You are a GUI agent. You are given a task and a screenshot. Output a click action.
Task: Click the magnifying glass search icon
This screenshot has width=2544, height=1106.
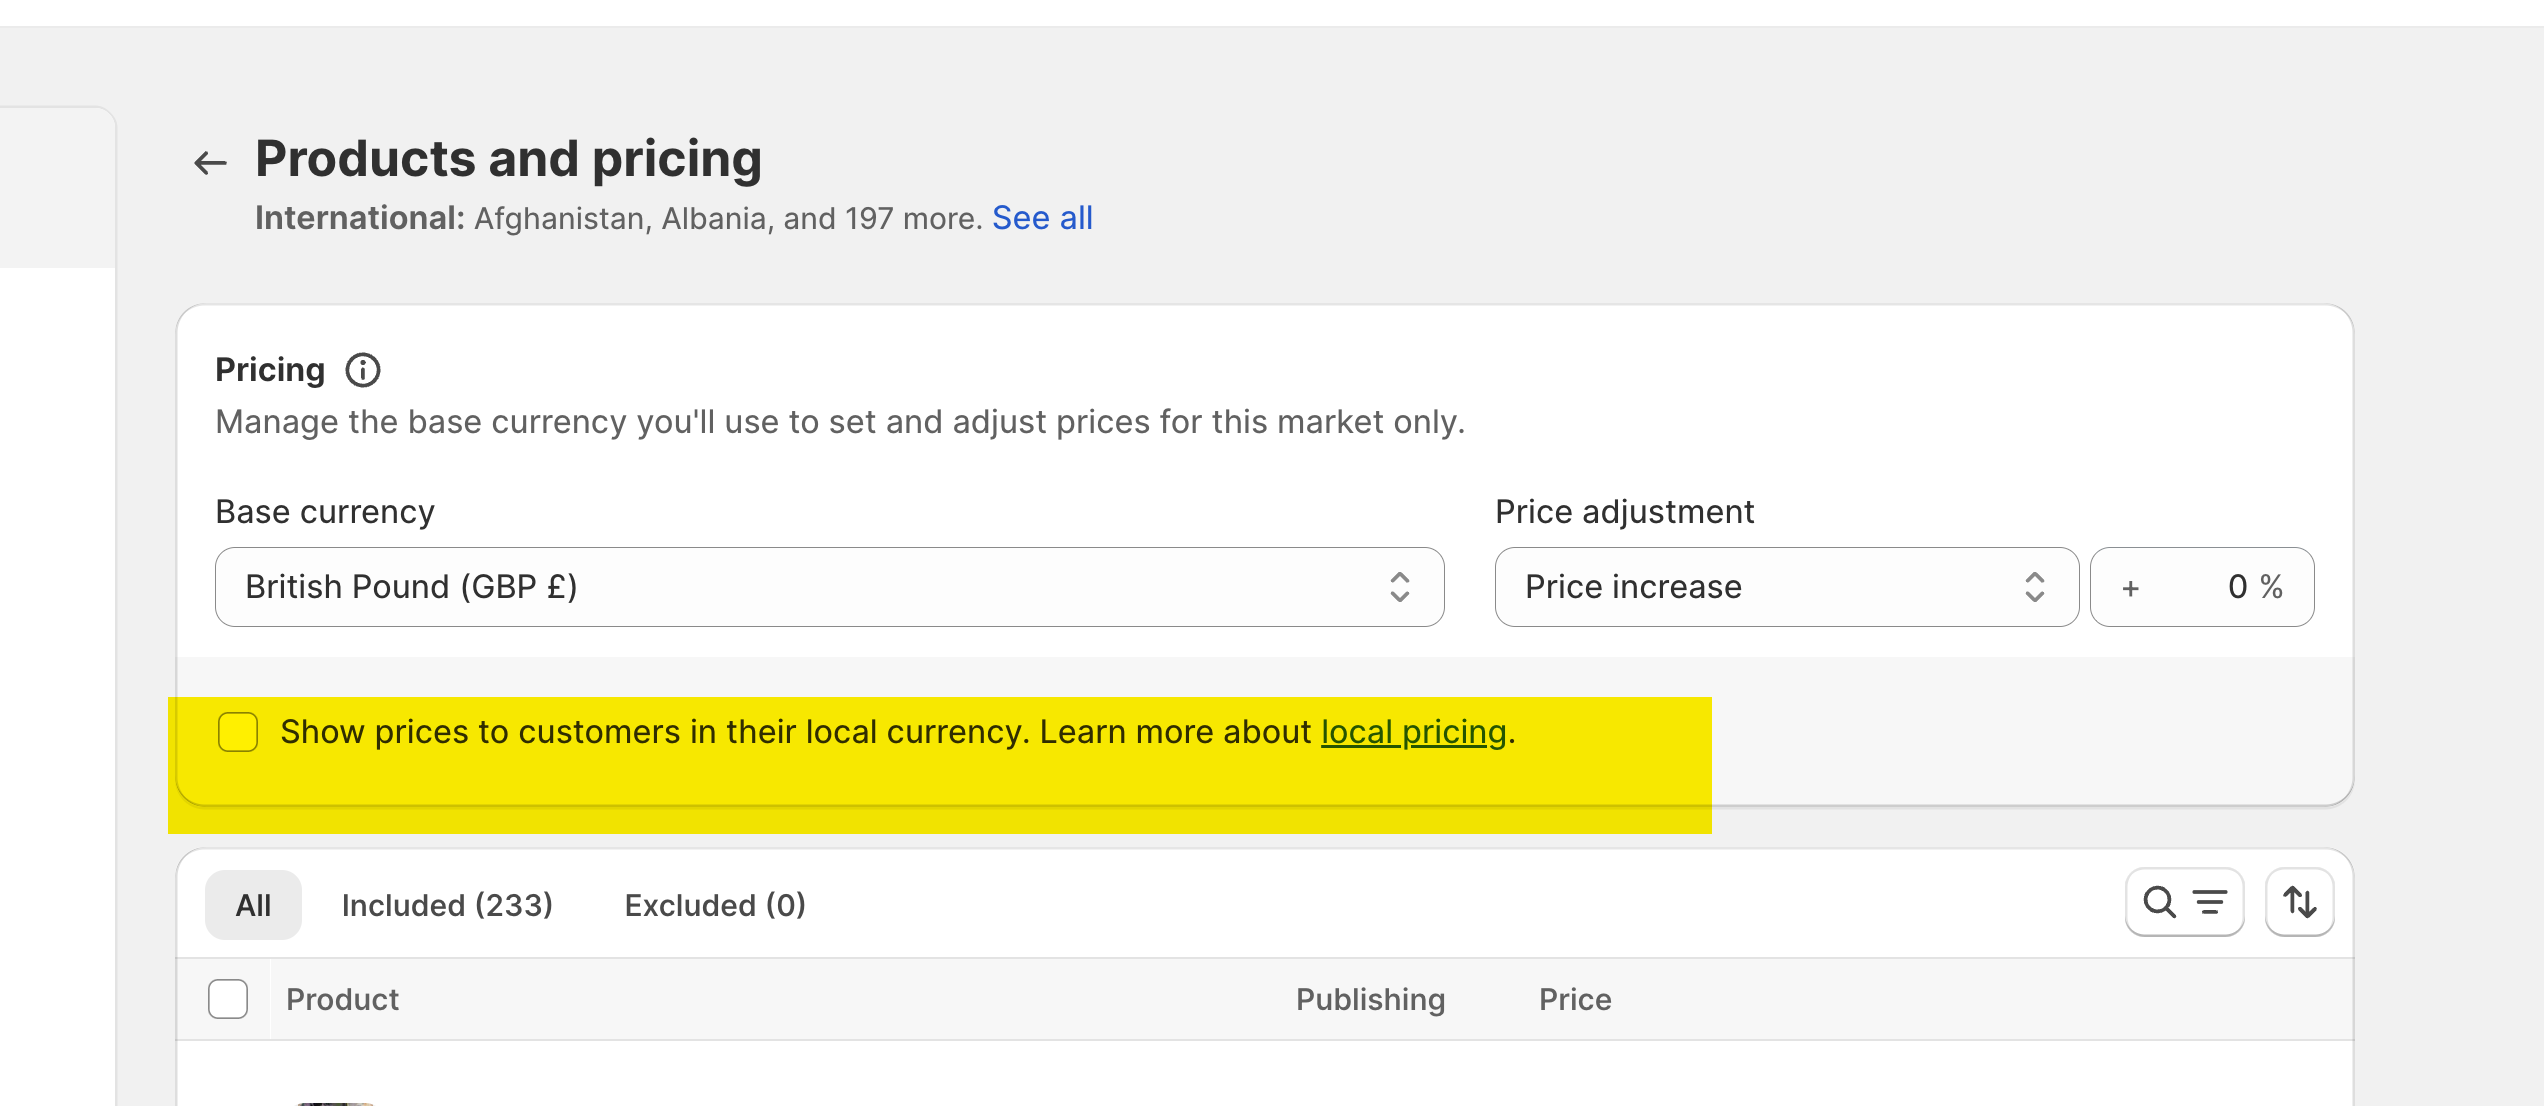point(2159,902)
